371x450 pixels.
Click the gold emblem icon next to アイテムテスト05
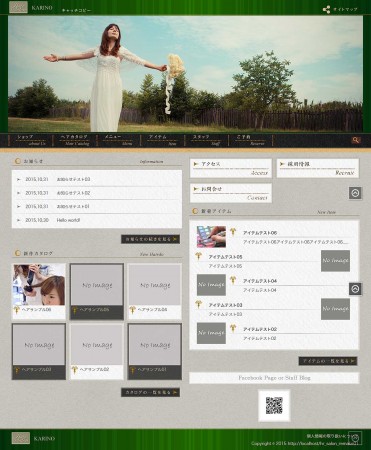(x=199, y=256)
